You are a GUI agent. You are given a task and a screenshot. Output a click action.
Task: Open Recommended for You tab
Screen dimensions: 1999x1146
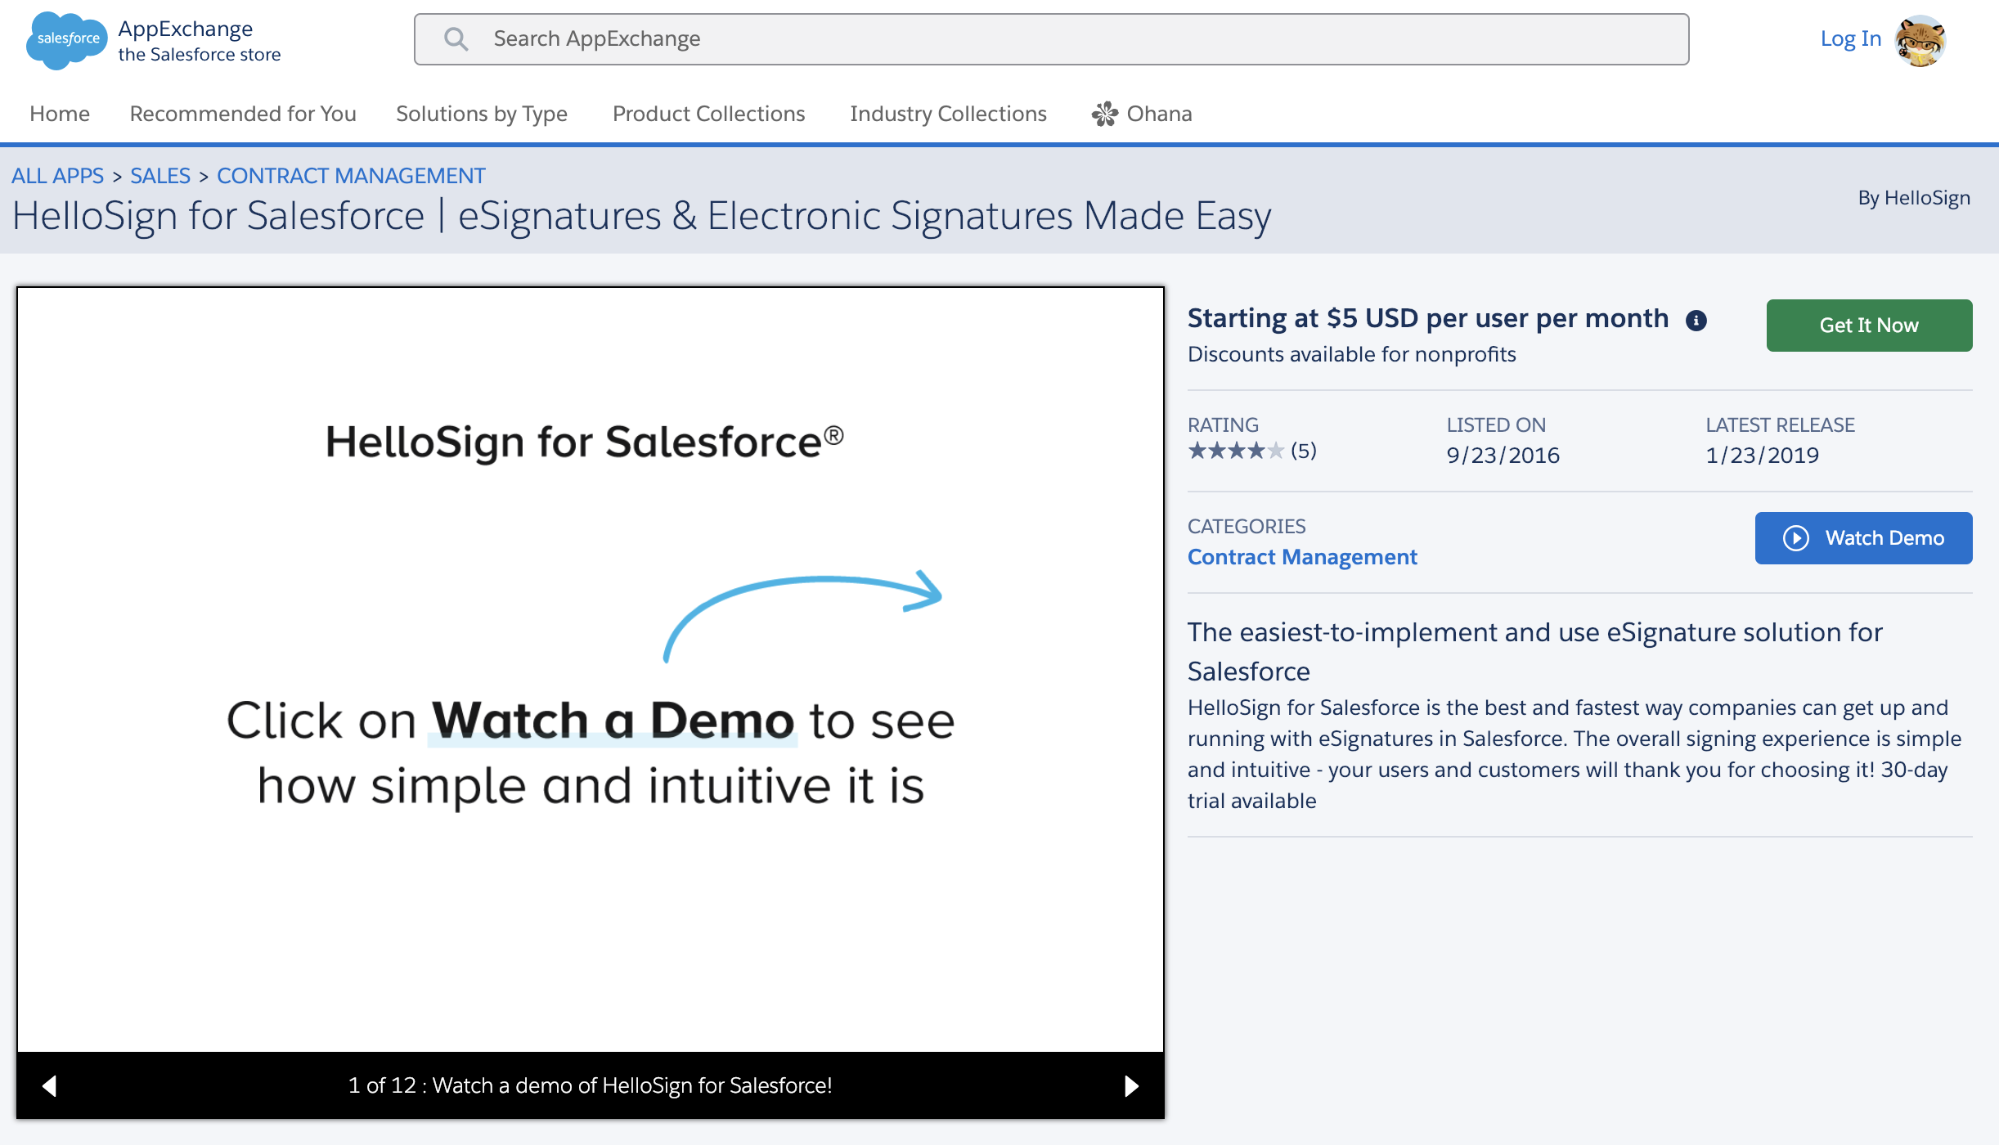(243, 114)
